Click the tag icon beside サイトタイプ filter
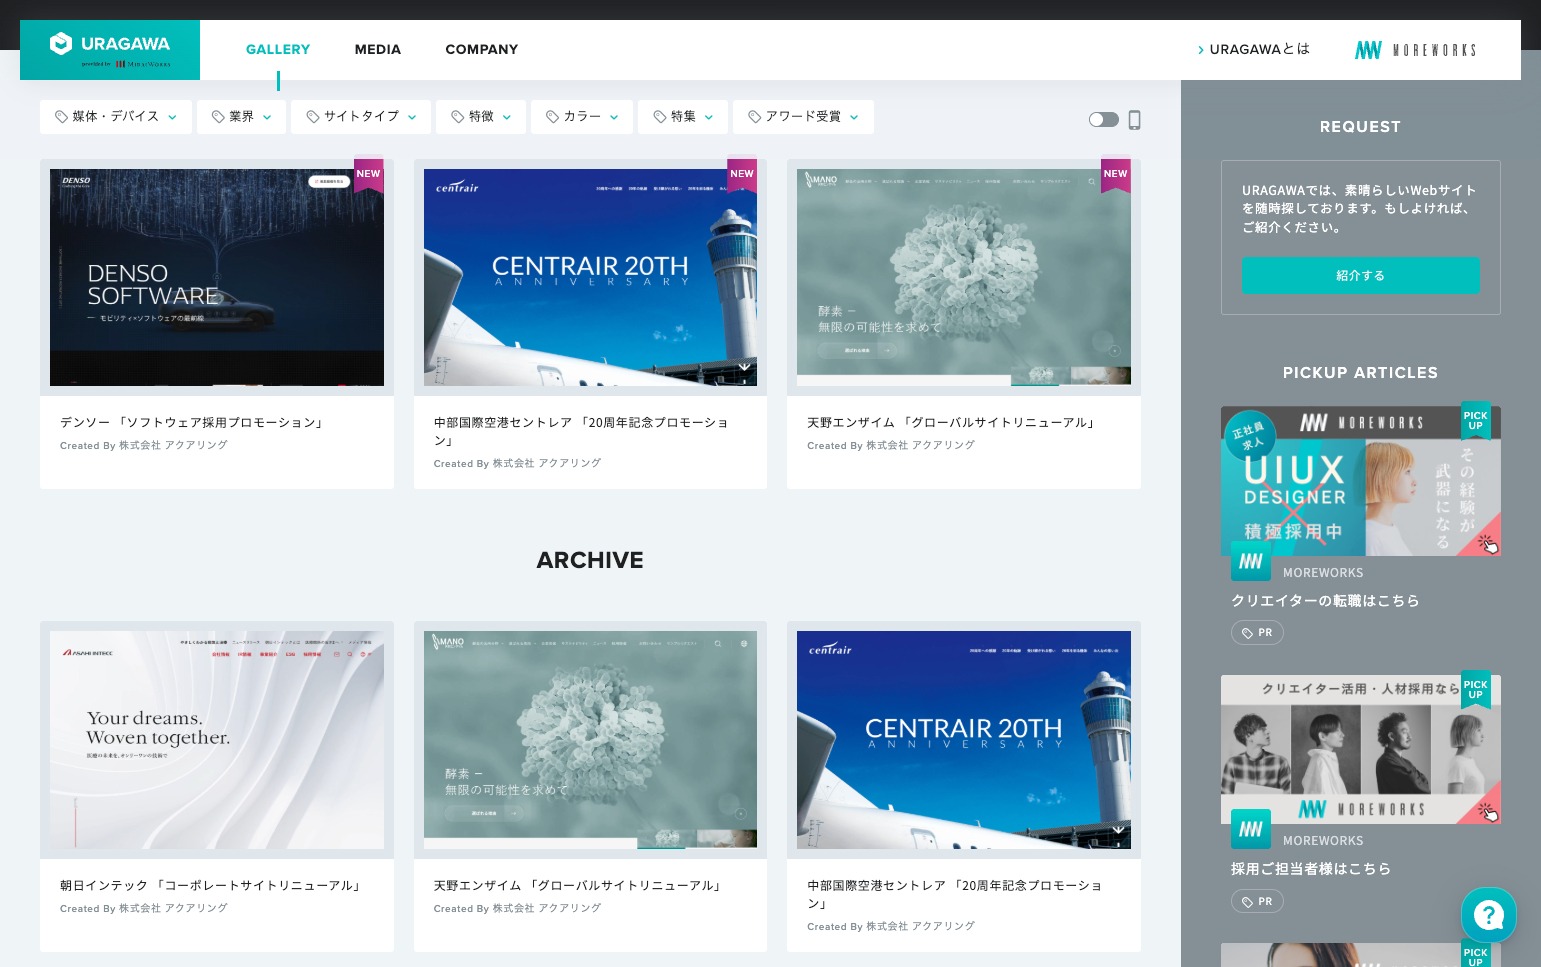1541x967 pixels. point(313,117)
